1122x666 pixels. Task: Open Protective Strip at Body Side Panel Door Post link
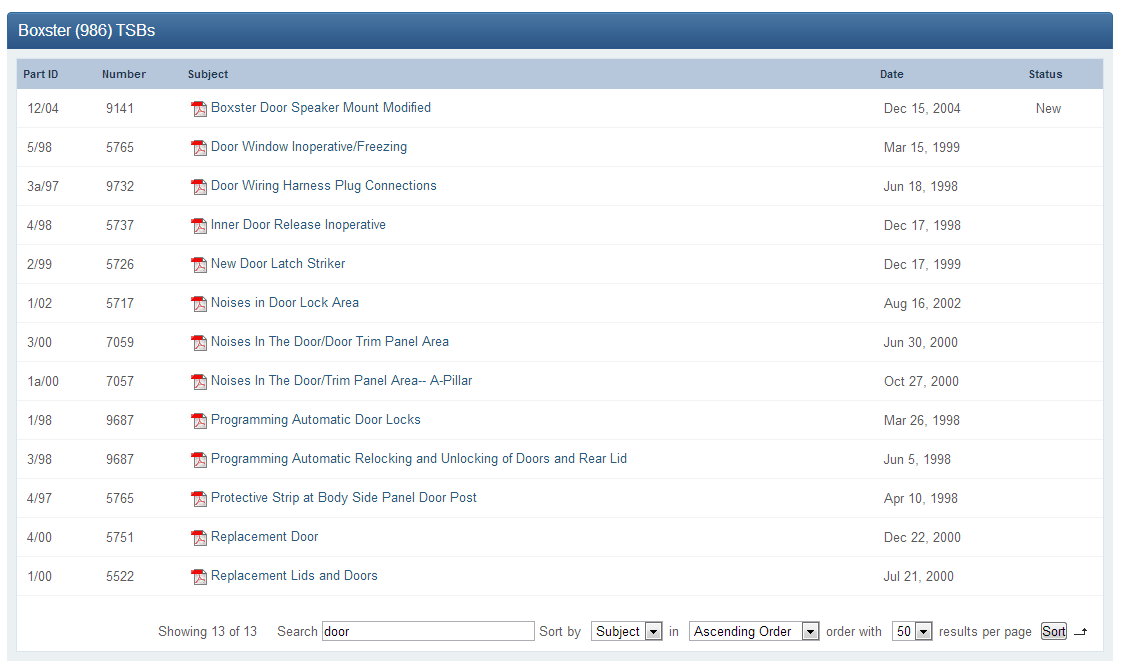tap(343, 497)
